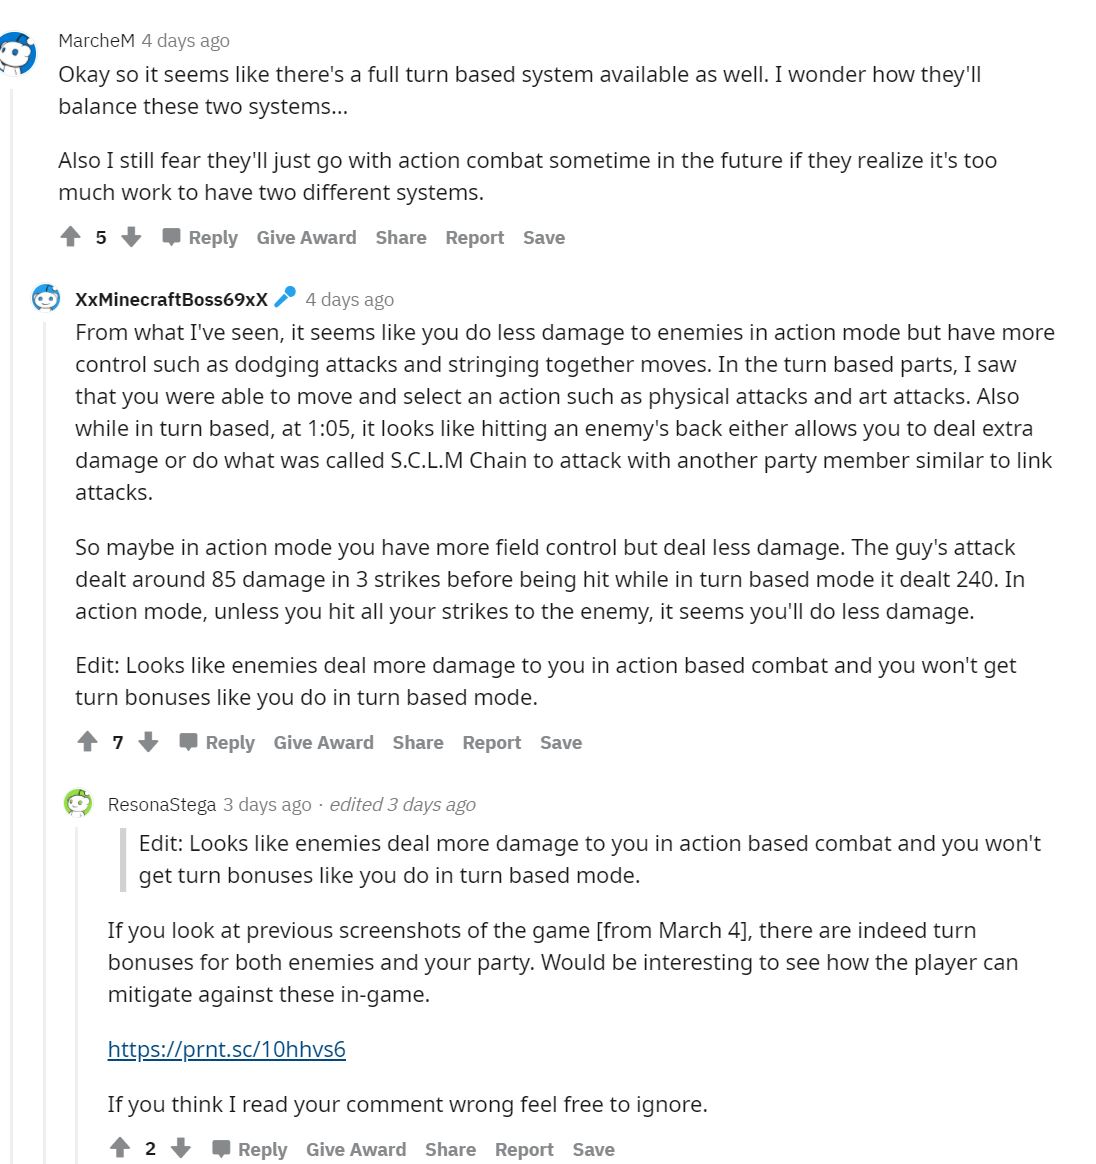Screen dimensions: 1096x1164
Task: Open XxMinecraftBoss69xX's user profile name
Action: pyautogui.click(x=172, y=299)
